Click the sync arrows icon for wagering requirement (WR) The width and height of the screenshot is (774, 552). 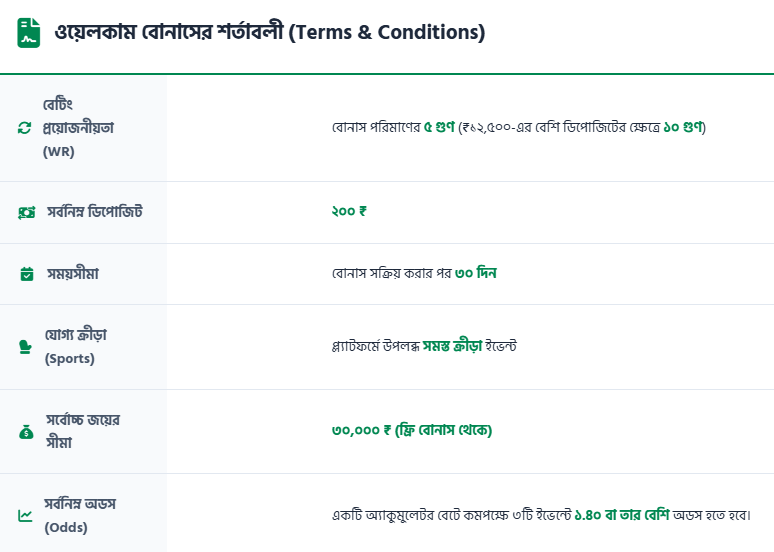pyautogui.click(x=25, y=128)
